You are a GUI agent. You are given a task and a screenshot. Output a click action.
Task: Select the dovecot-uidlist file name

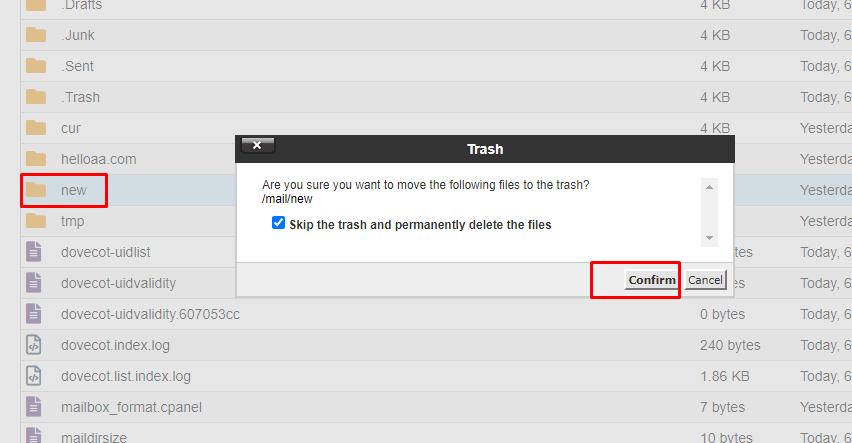pyautogui.click(x=105, y=252)
